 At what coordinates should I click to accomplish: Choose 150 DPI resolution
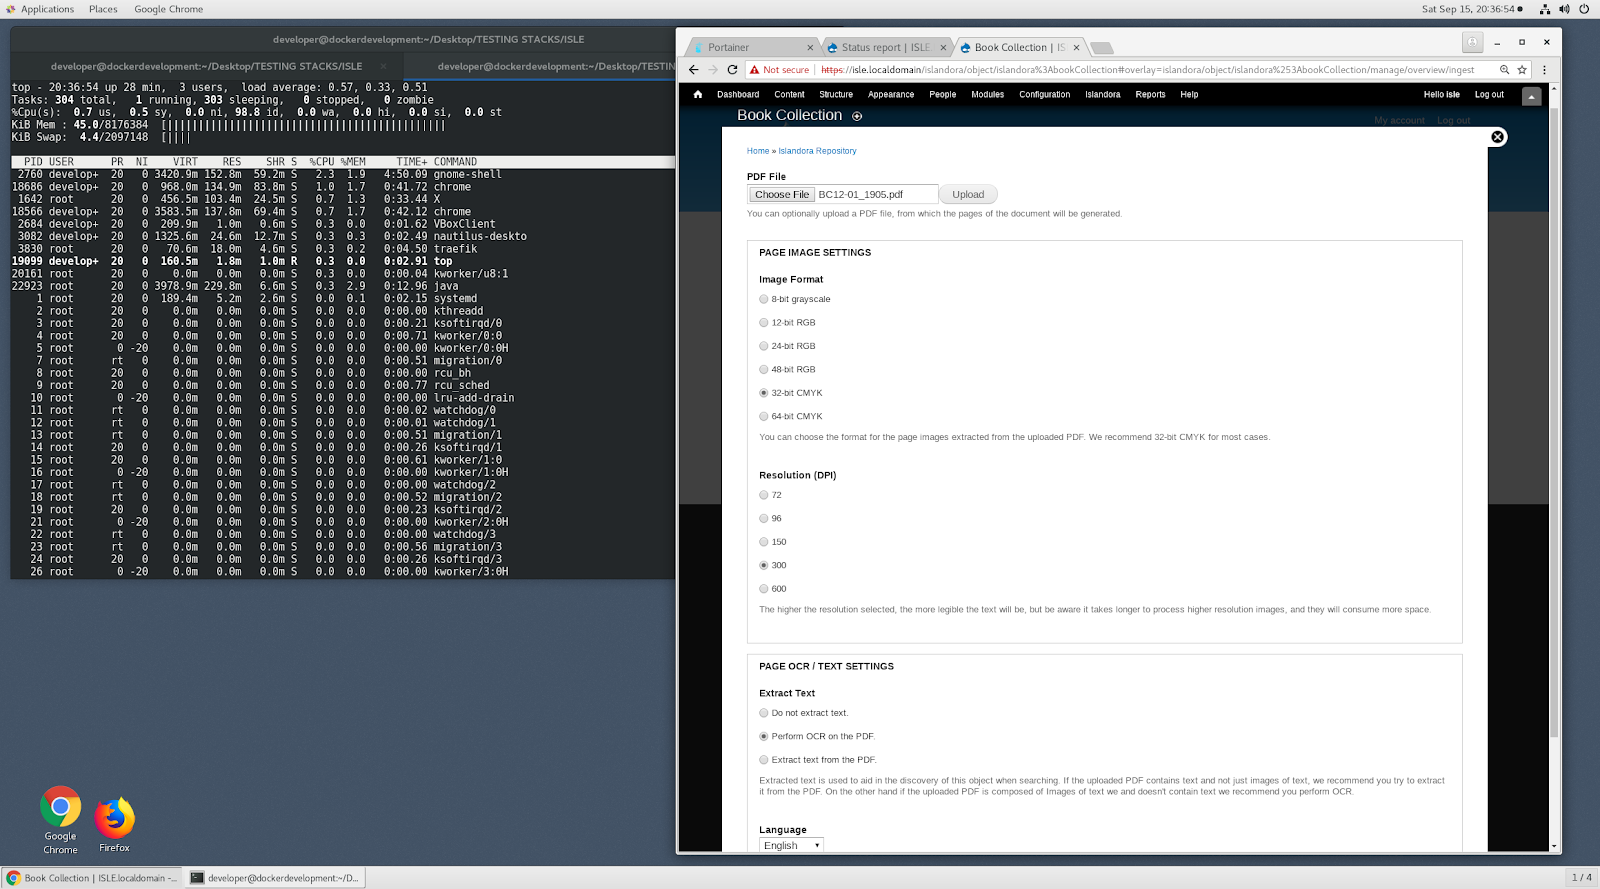(764, 542)
